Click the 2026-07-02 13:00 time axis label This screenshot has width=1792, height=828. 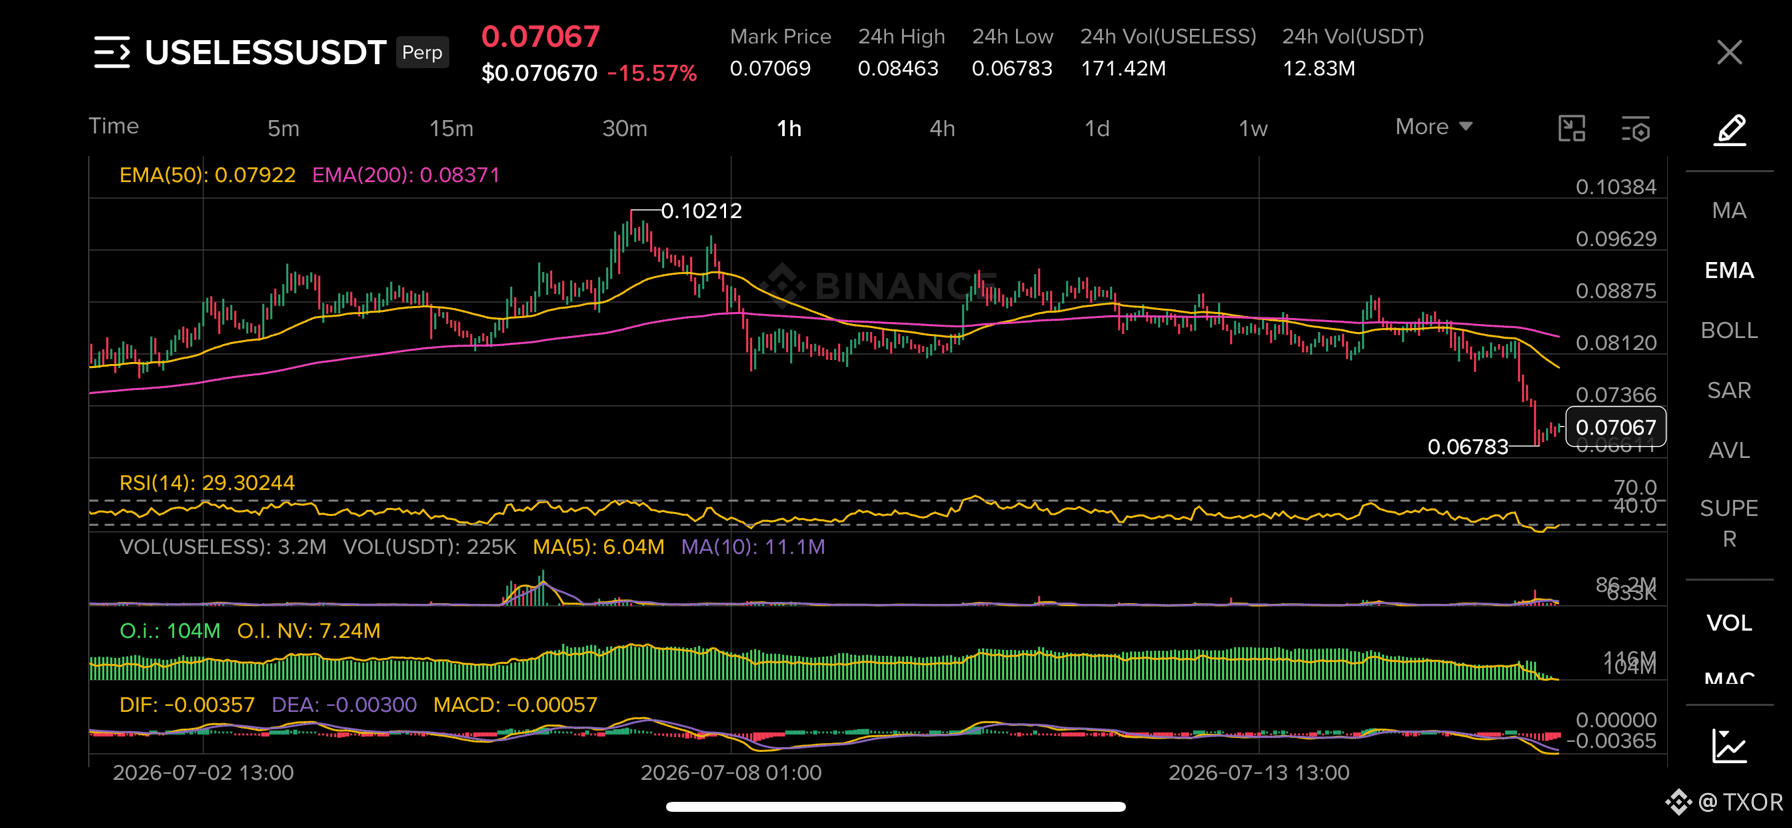203,773
